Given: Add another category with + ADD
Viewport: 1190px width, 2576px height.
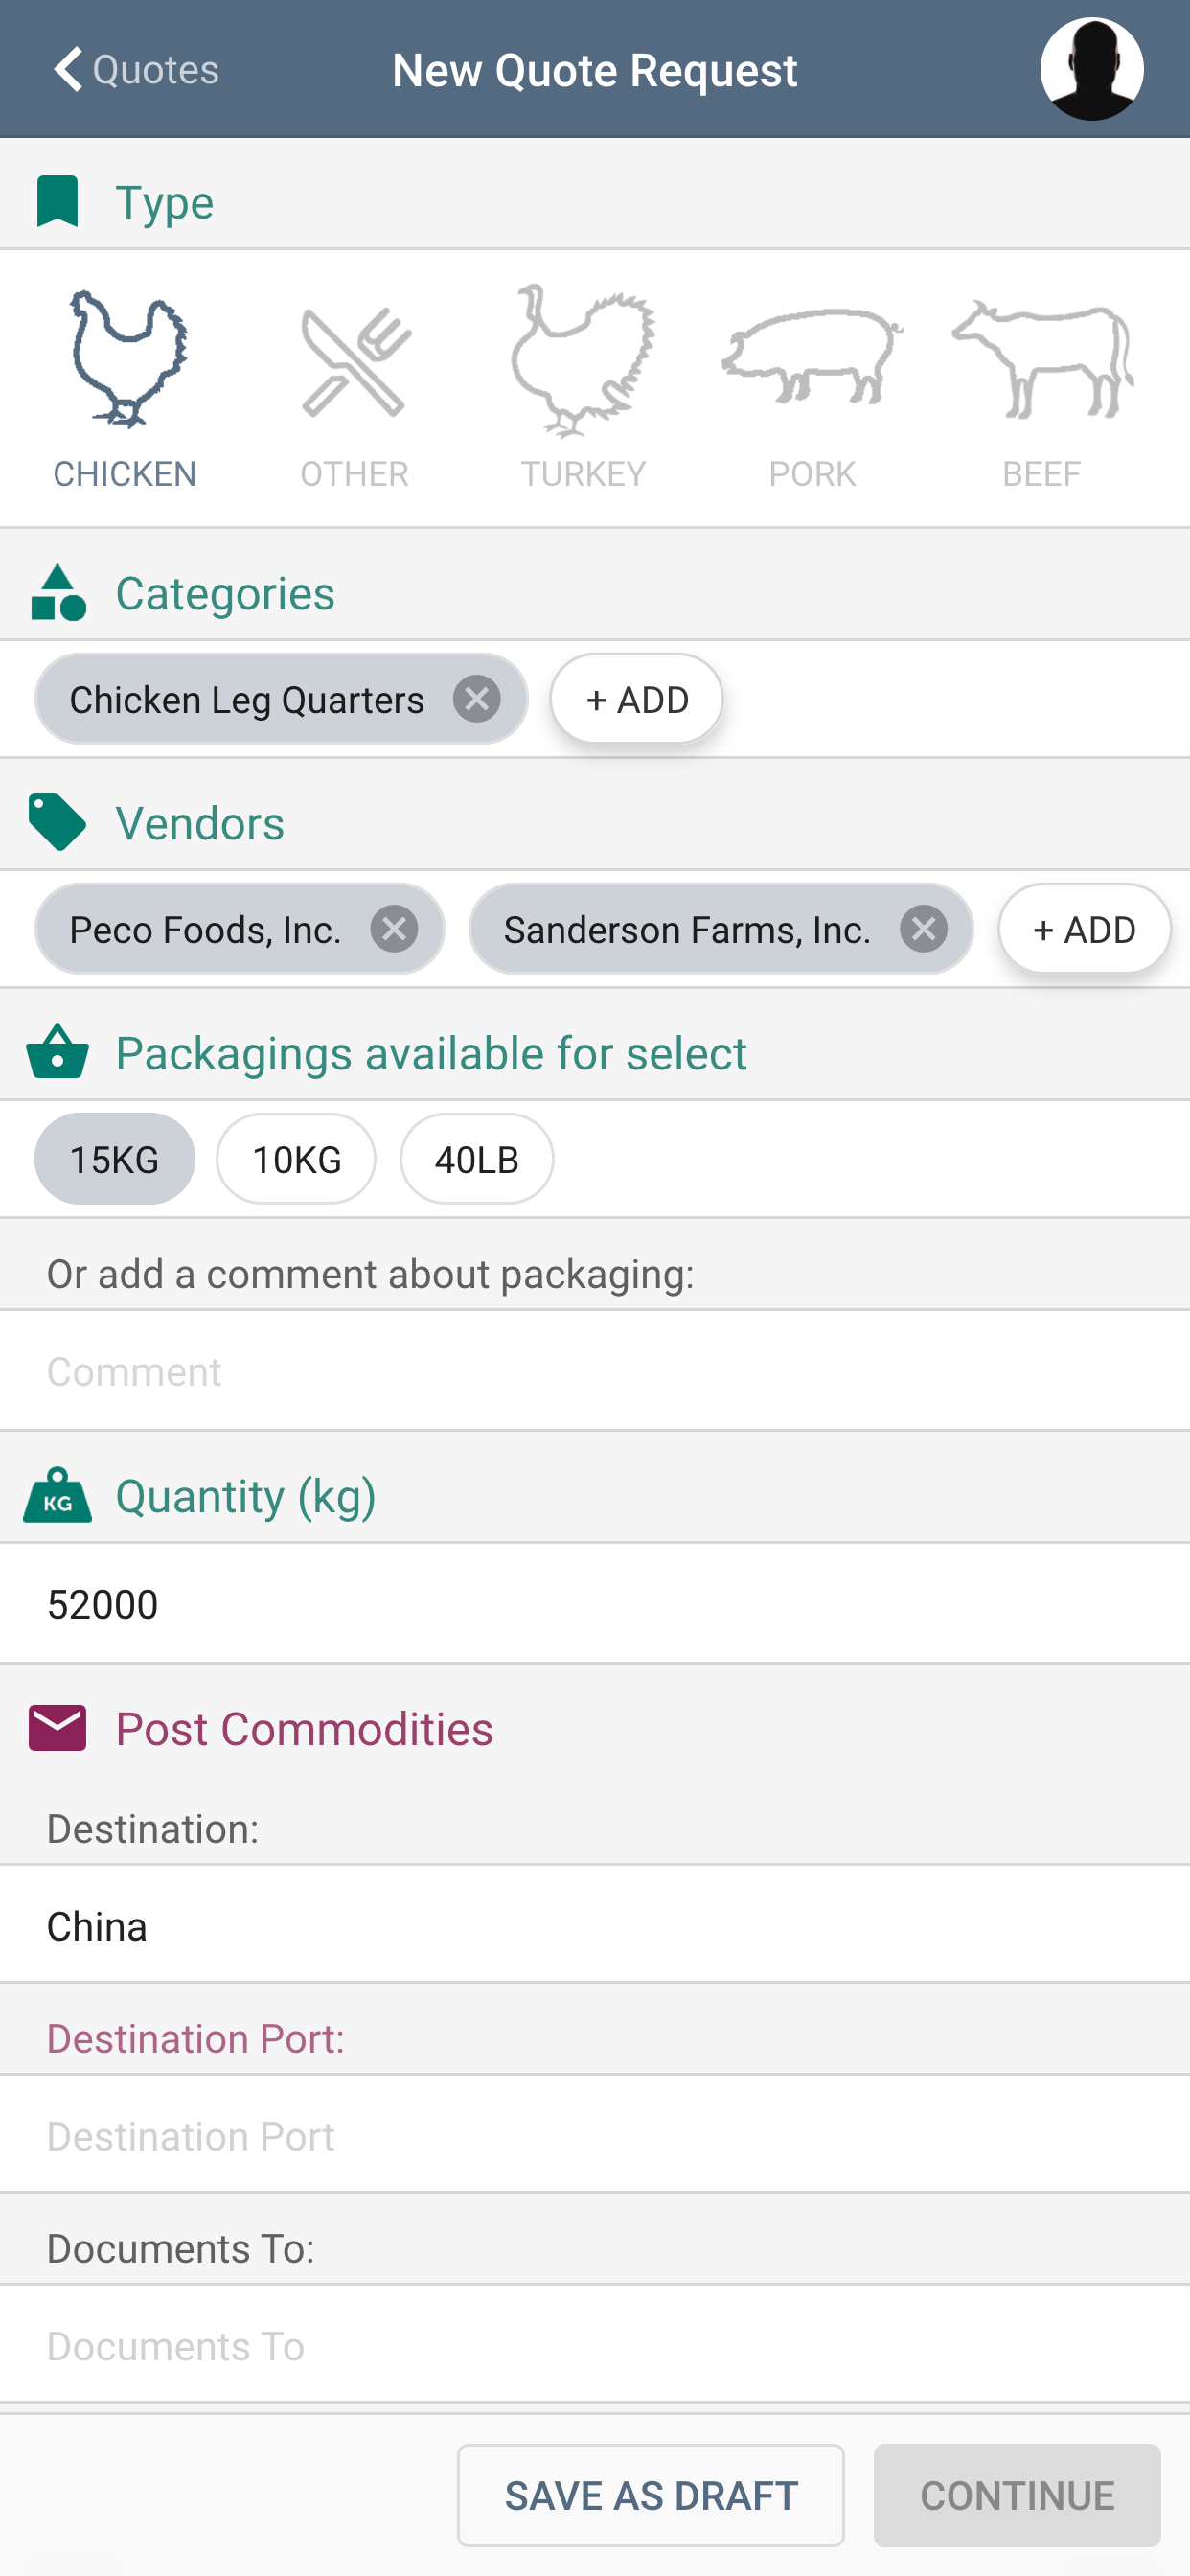Looking at the screenshot, I should click(x=637, y=699).
